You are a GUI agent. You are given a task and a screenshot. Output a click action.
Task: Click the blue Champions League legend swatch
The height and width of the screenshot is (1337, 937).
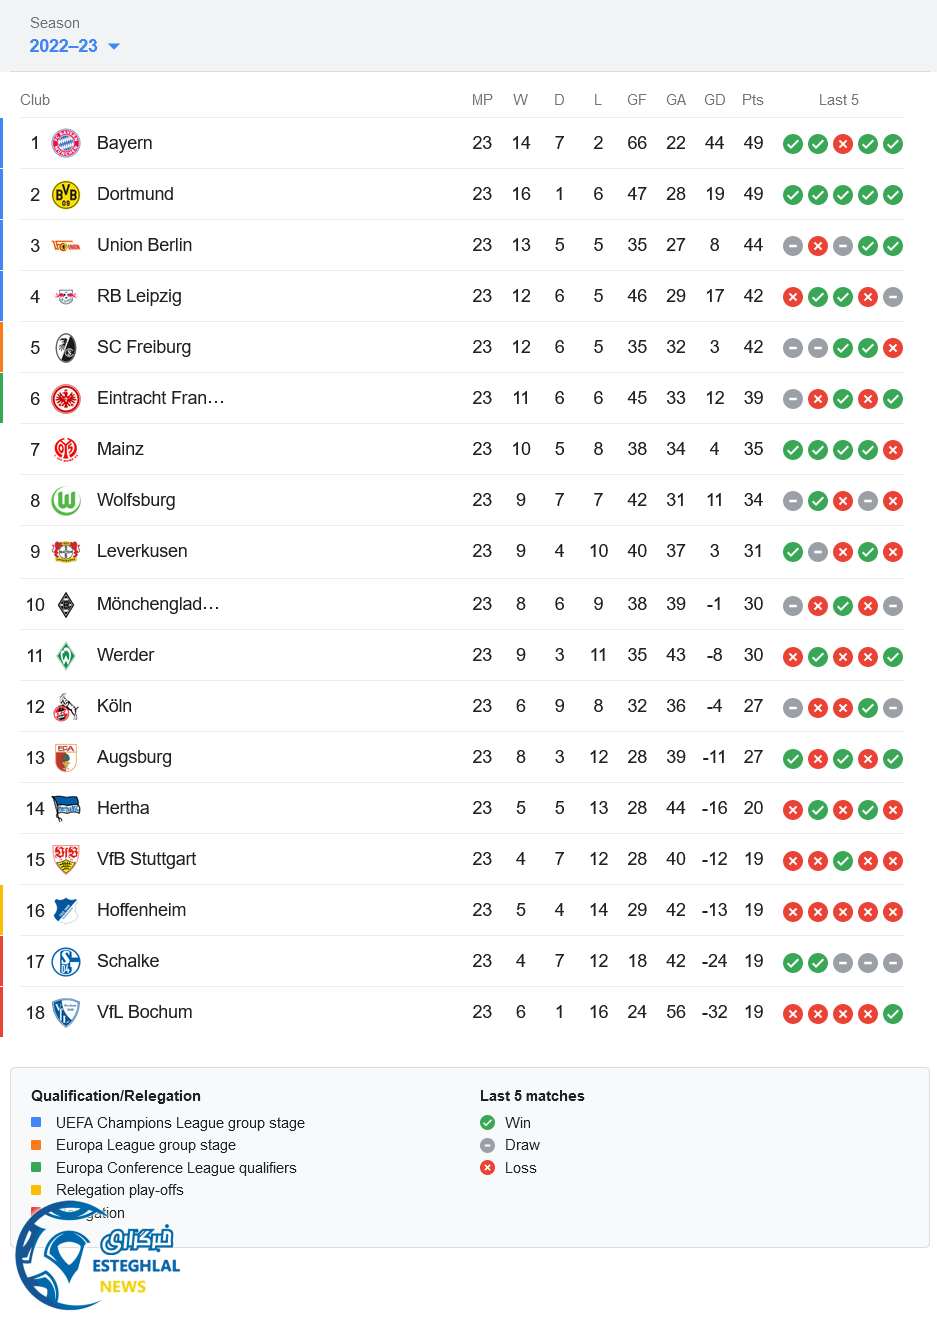36,1122
